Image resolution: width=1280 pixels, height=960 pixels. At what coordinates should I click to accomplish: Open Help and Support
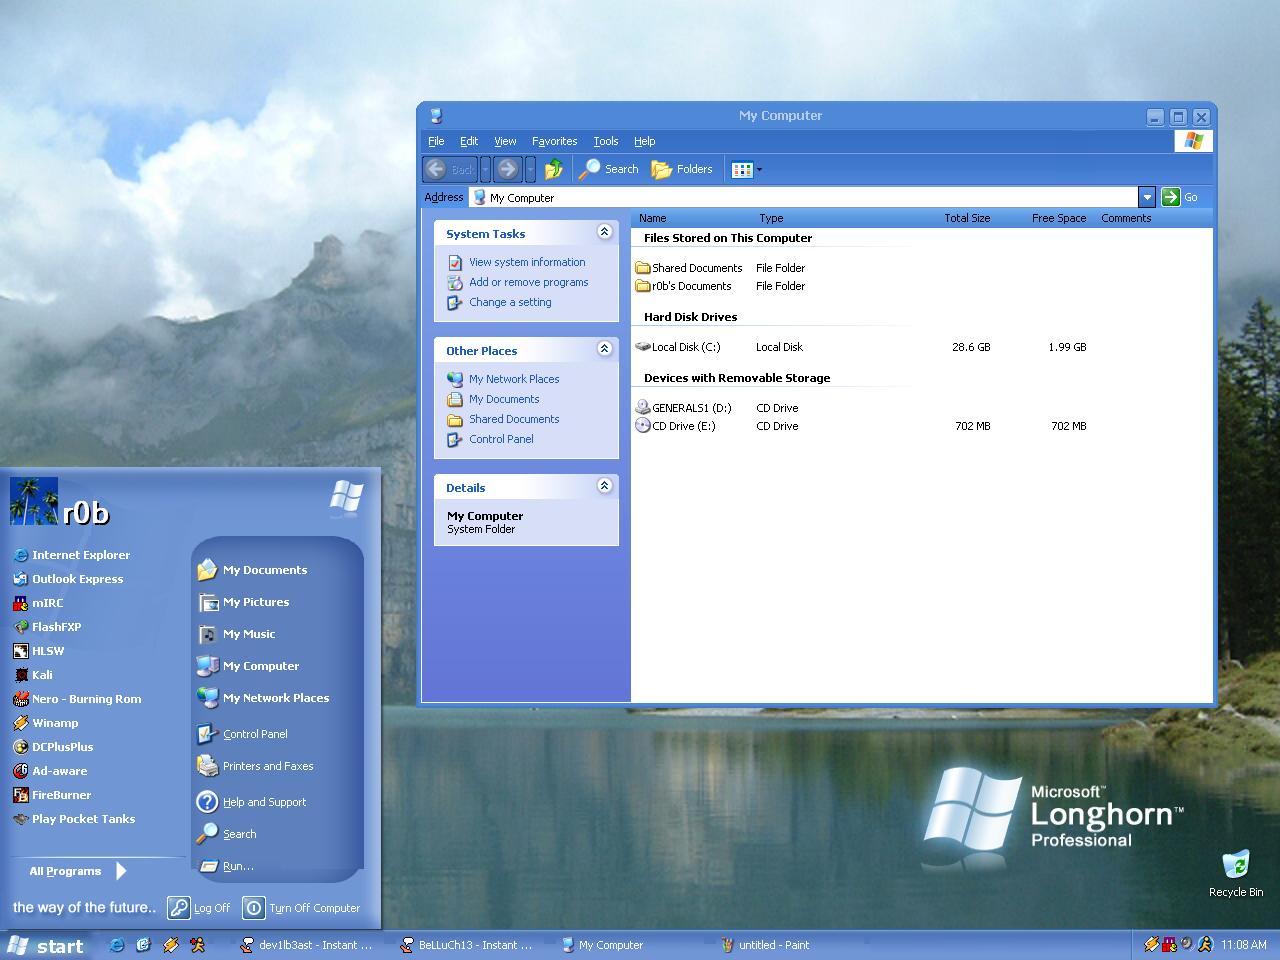(251, 802)
